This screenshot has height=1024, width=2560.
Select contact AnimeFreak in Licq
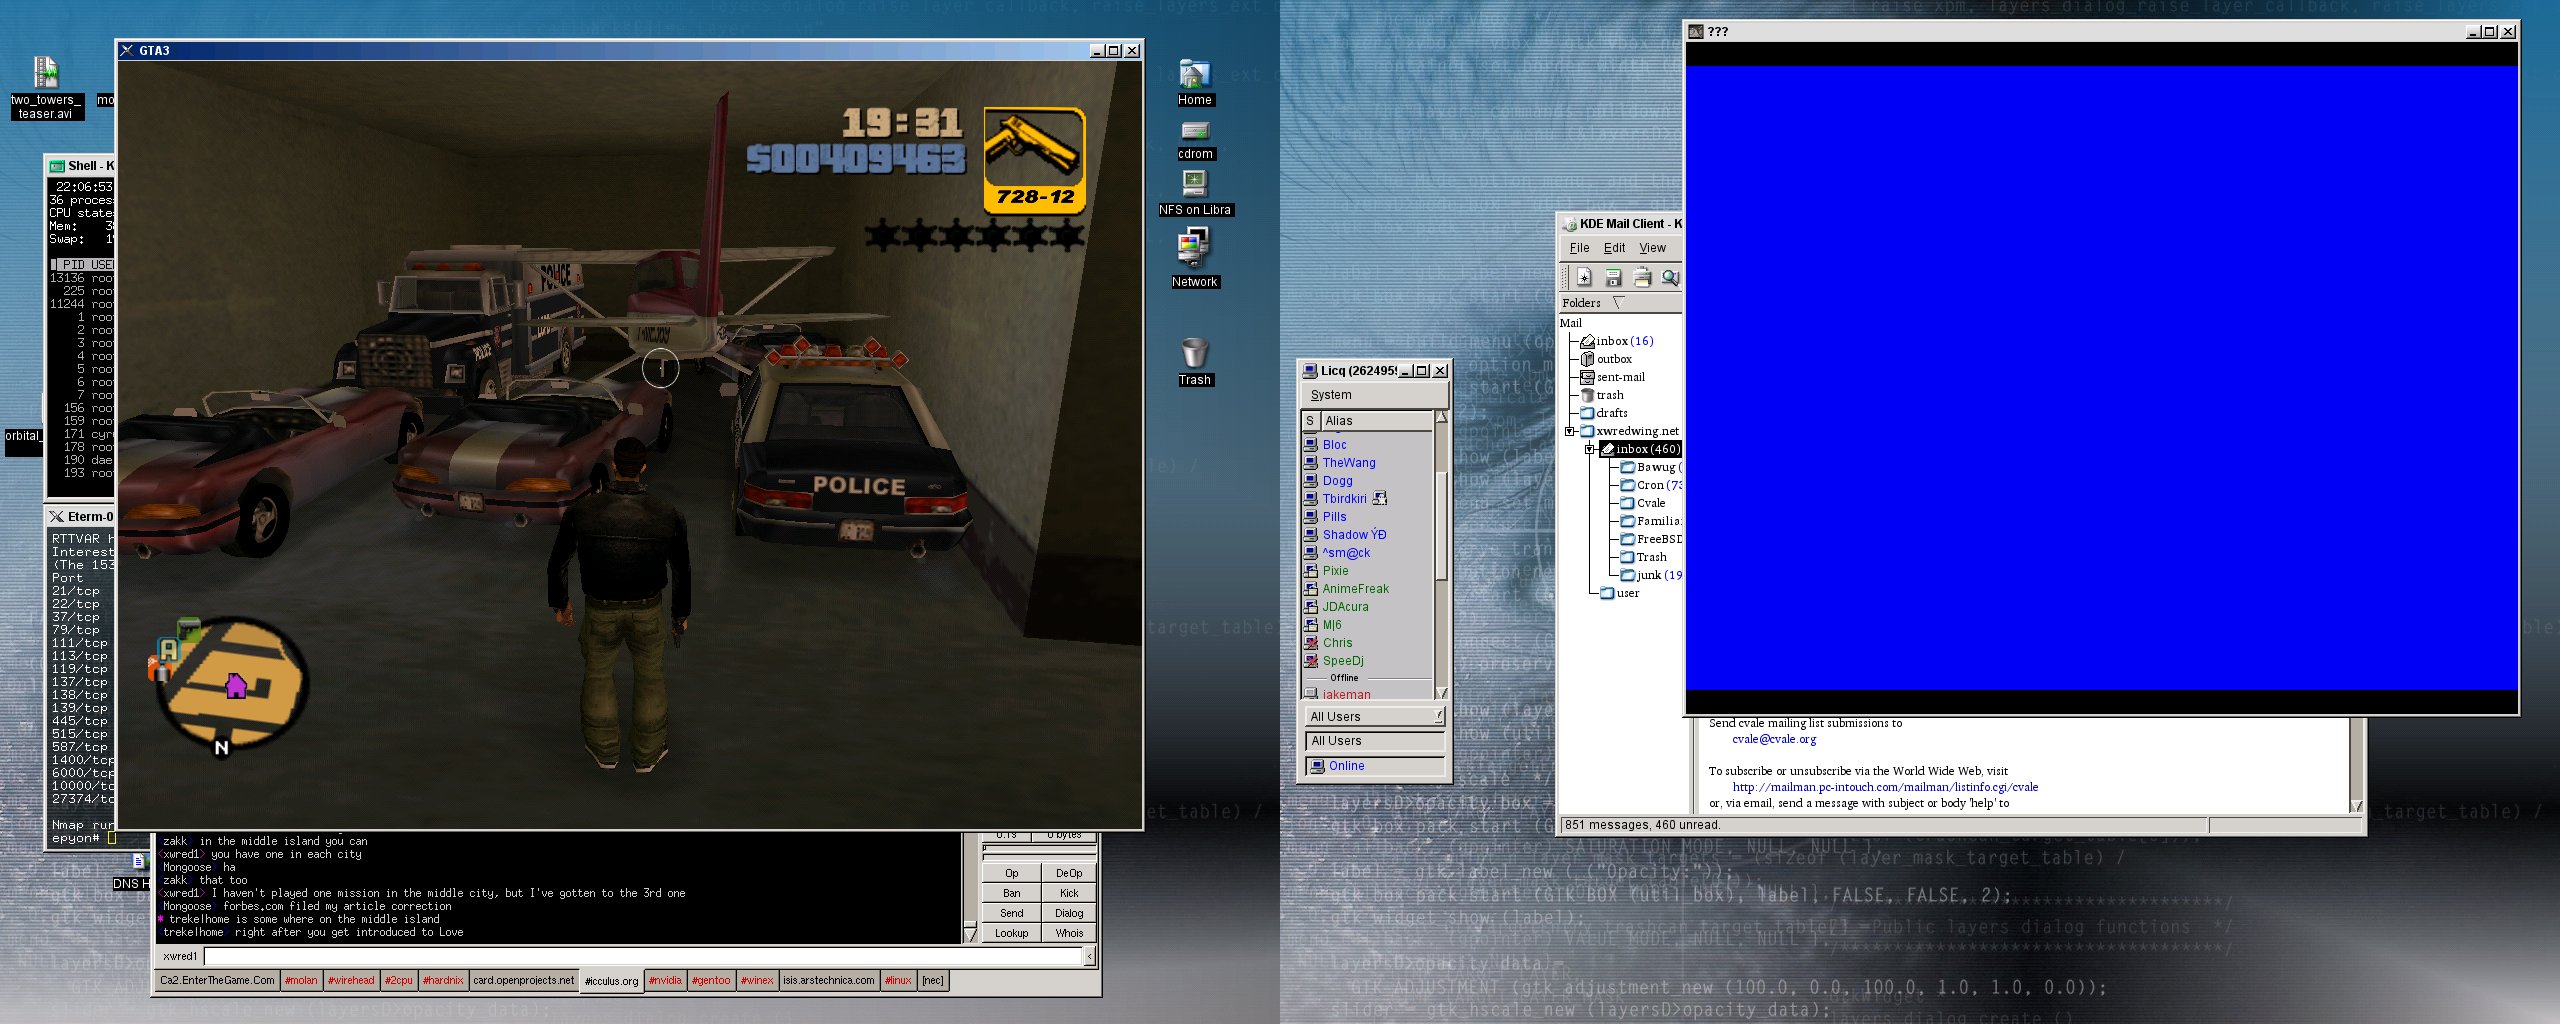[x=1355, y=589]
